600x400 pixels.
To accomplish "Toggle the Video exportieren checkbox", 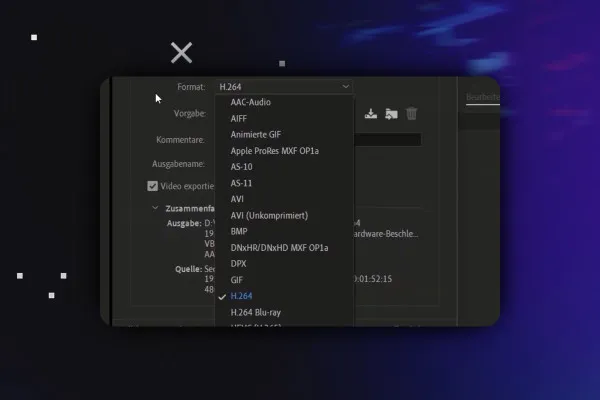I will click(x=152, y=186).
